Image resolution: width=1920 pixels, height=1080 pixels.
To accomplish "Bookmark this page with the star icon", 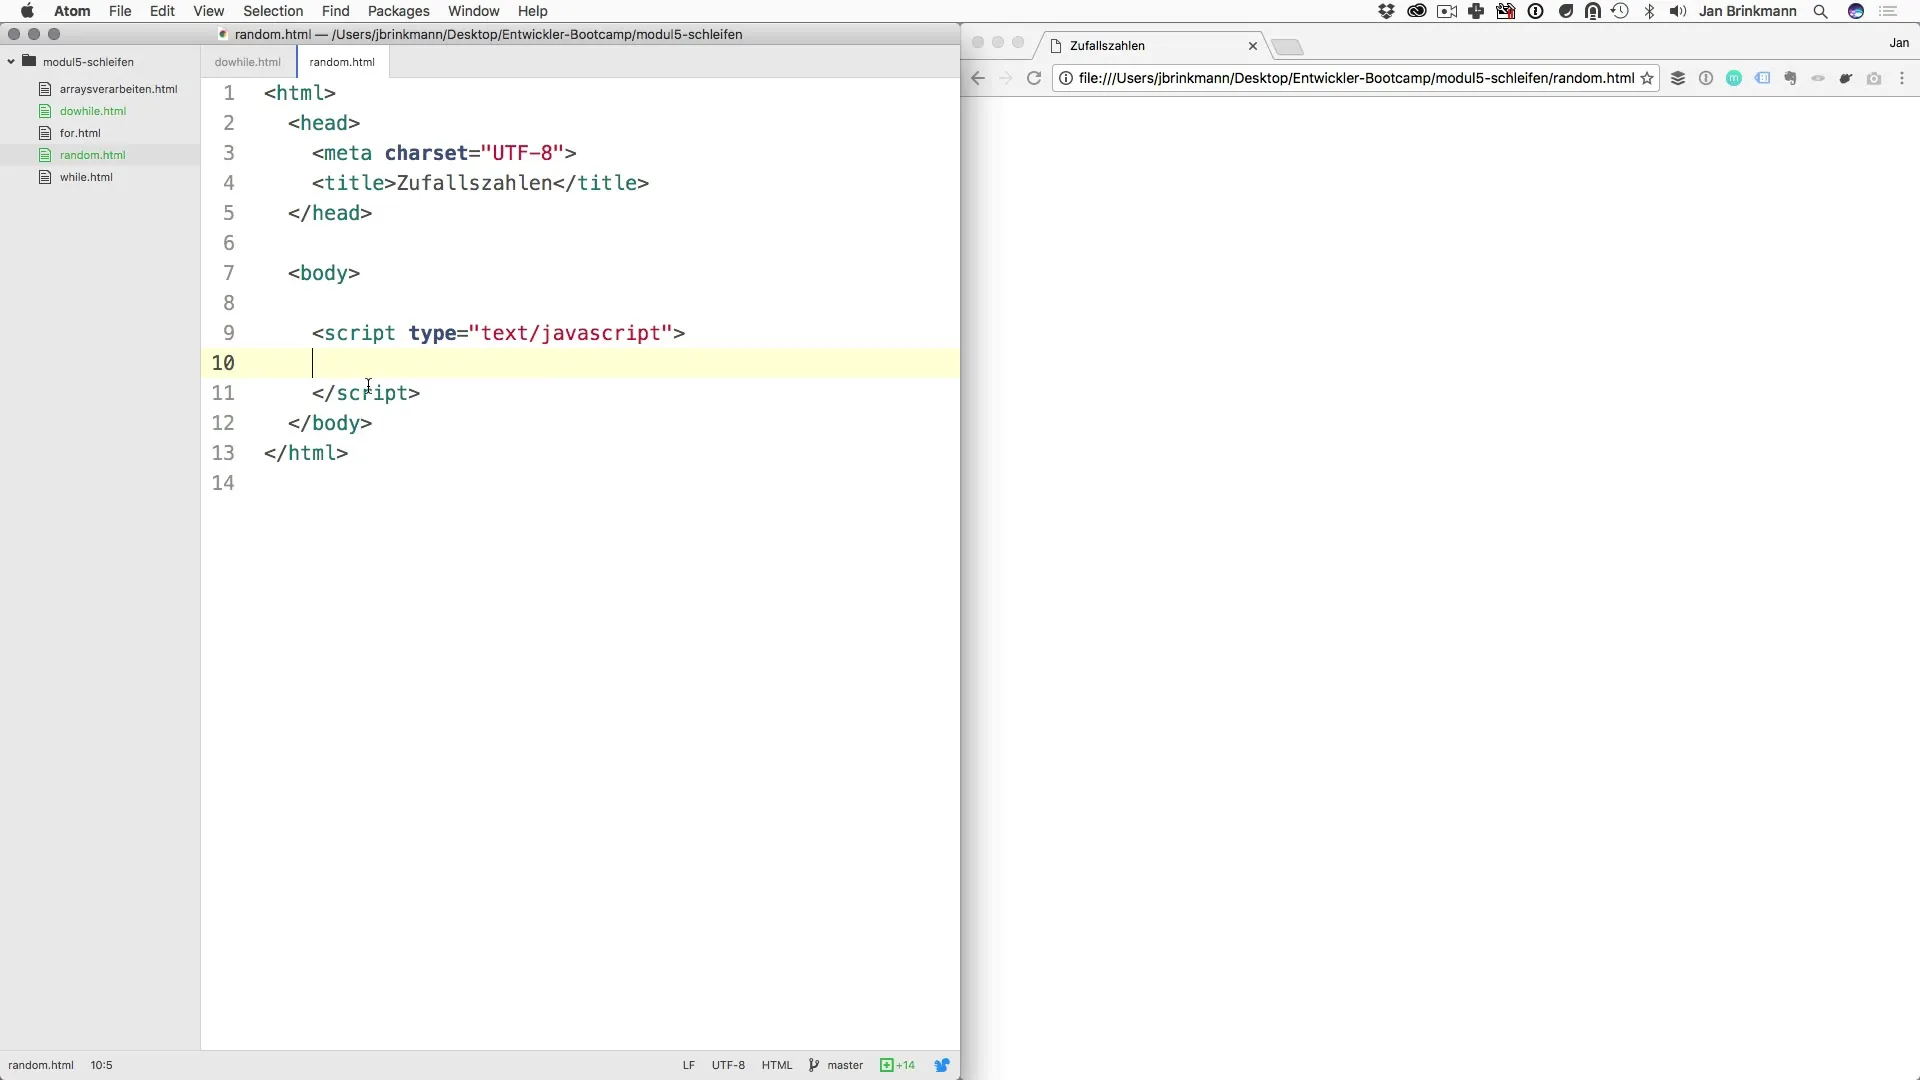I will click(x=1647, y=78).
